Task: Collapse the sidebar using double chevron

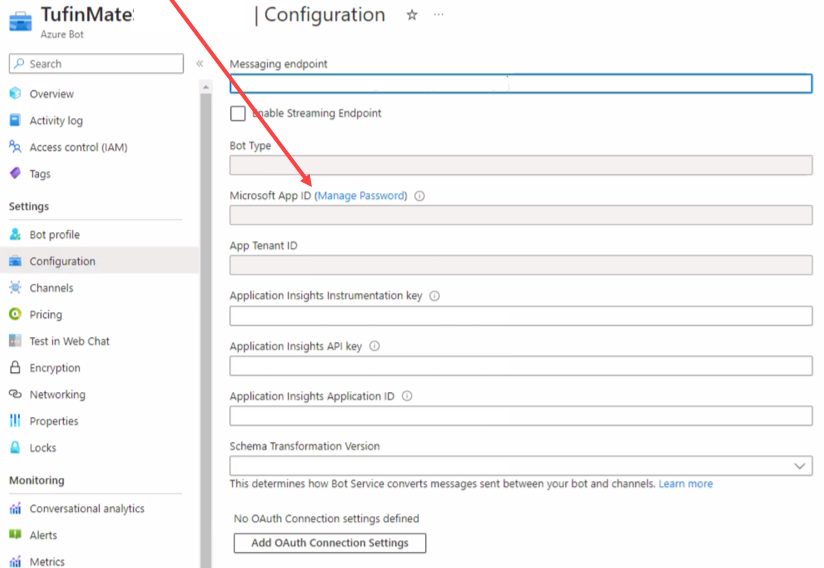Action: pos(200,64)
